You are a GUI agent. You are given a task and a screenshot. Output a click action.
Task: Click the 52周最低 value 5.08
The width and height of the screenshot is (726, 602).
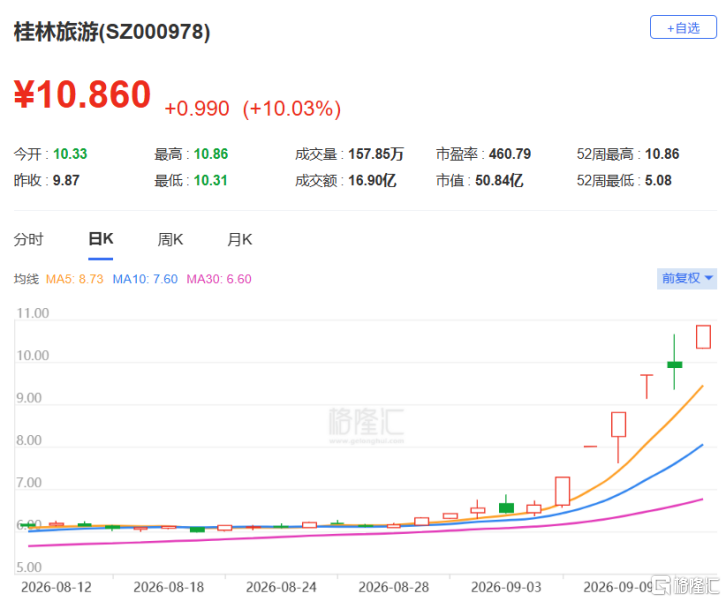click(658, 180)
